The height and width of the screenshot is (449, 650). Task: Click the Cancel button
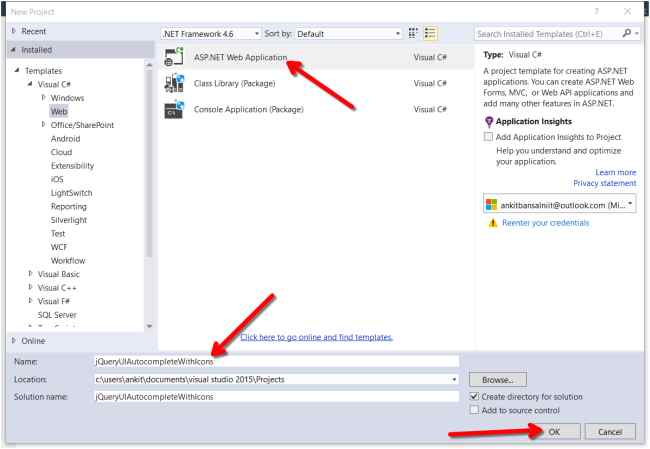(x=610, y=432)
